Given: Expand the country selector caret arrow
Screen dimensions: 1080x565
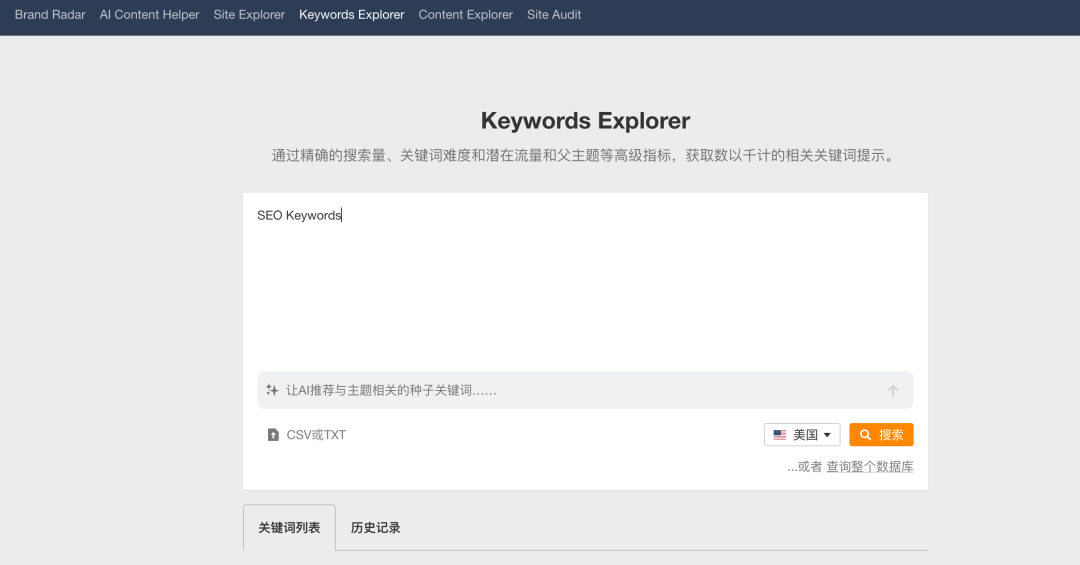Looking at the screenshot, I should tap(827, 435).
